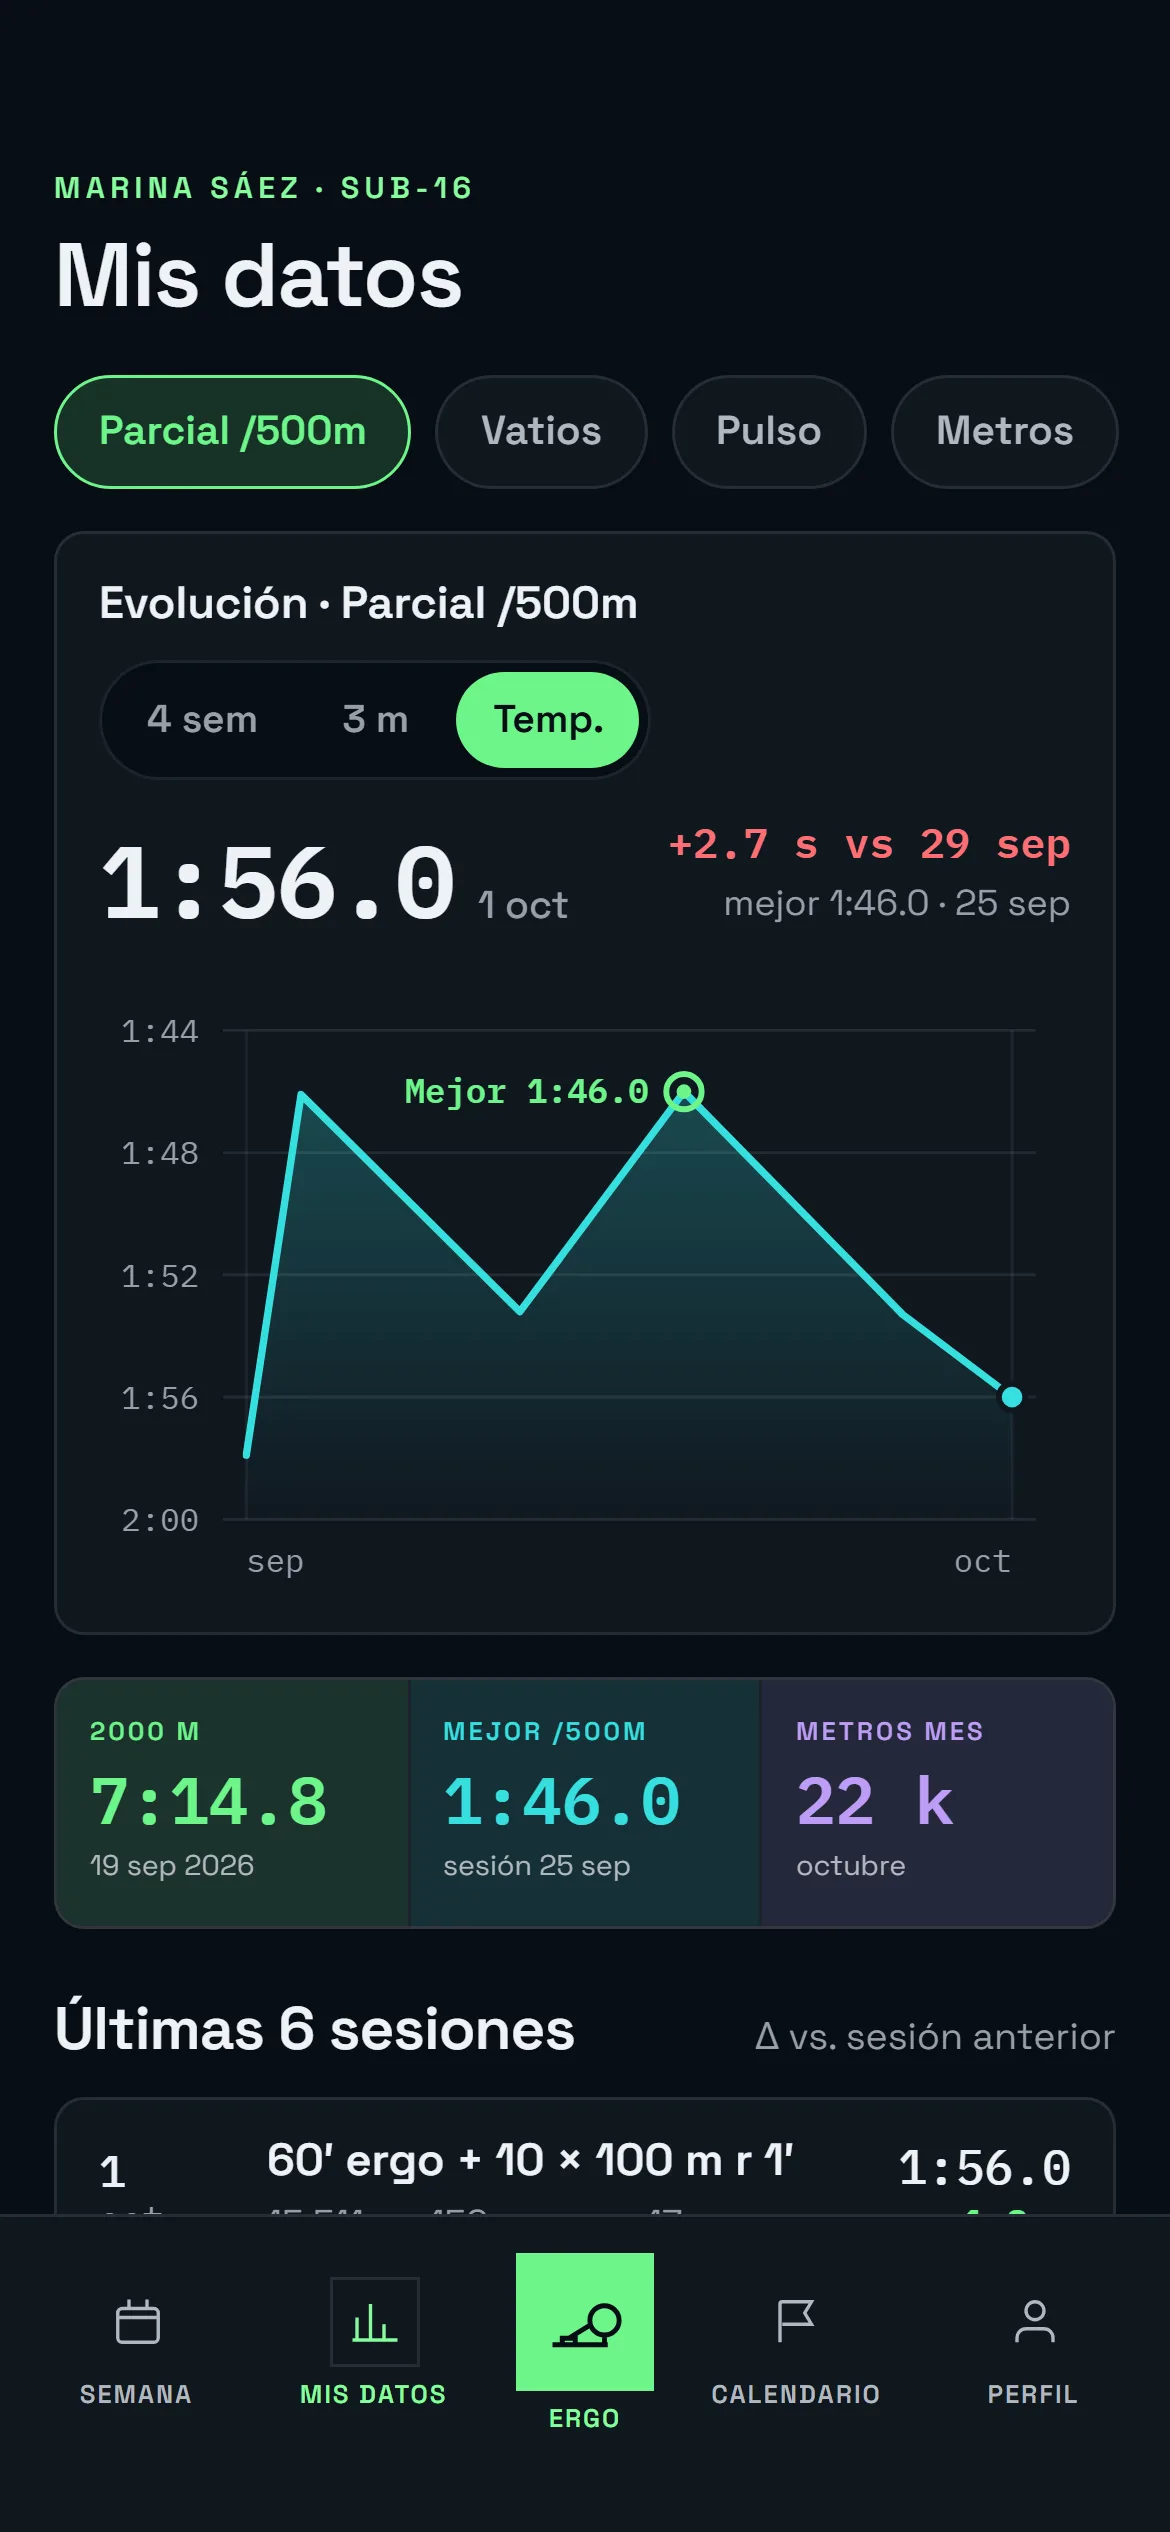Open the Metros Mes 22 k card
The image size is (1170, 2532).
pyautogui.click(x=938, y=1803)
